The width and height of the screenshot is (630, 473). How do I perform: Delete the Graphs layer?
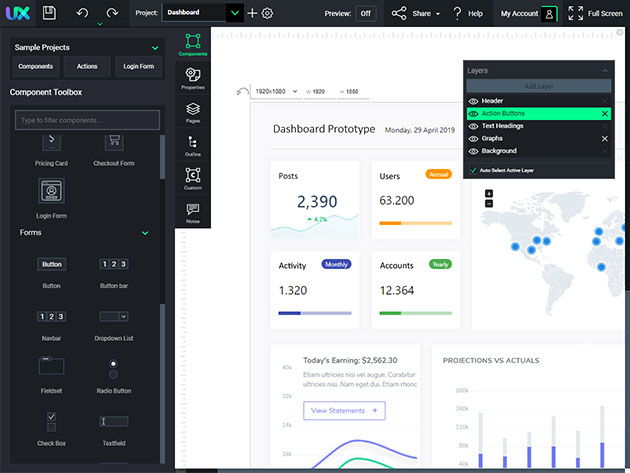click(x=605, y=139)
